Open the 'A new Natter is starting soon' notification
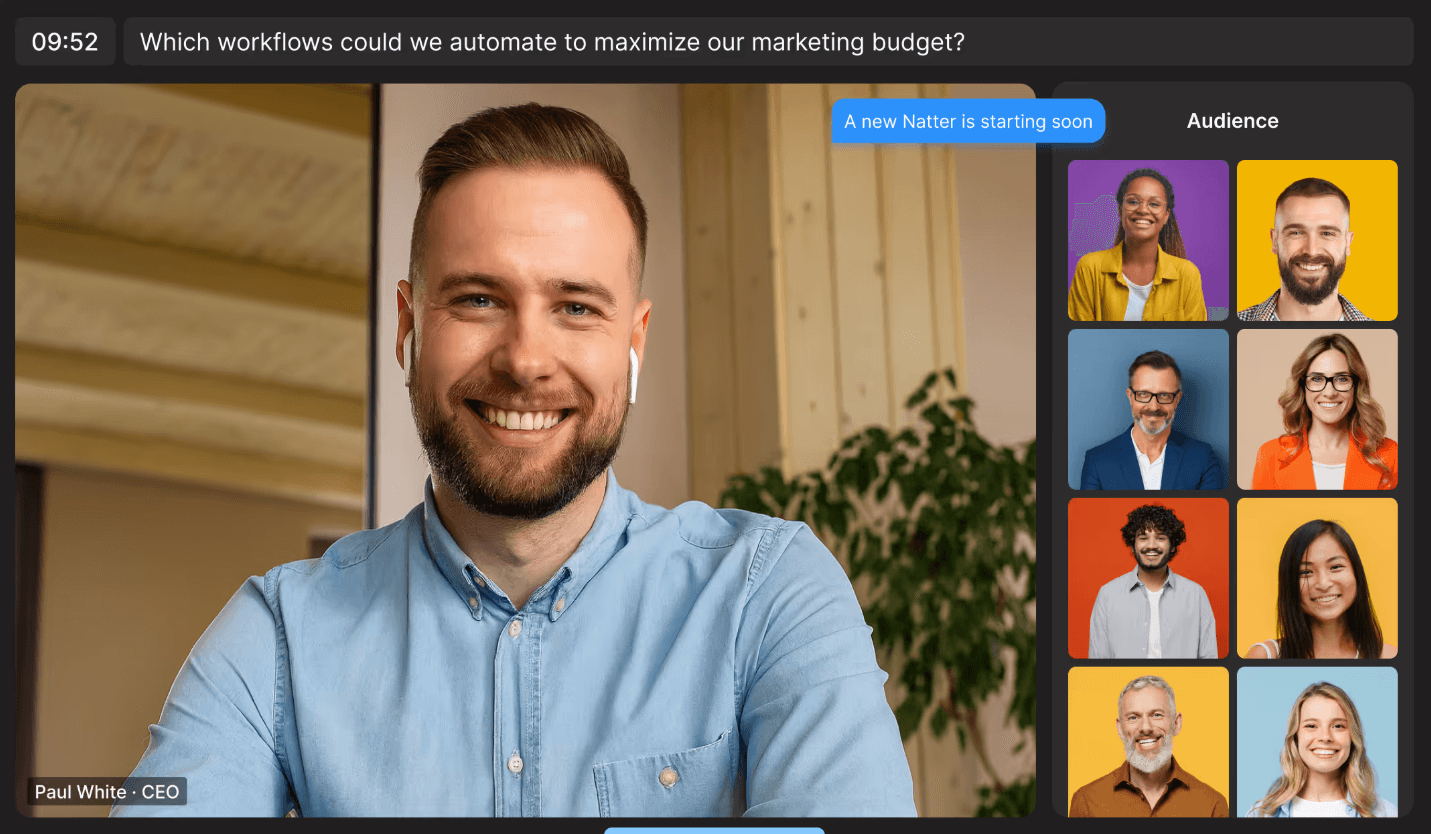Image resolution: width=1431 pixels, height=834 pixels. [967, 121]
